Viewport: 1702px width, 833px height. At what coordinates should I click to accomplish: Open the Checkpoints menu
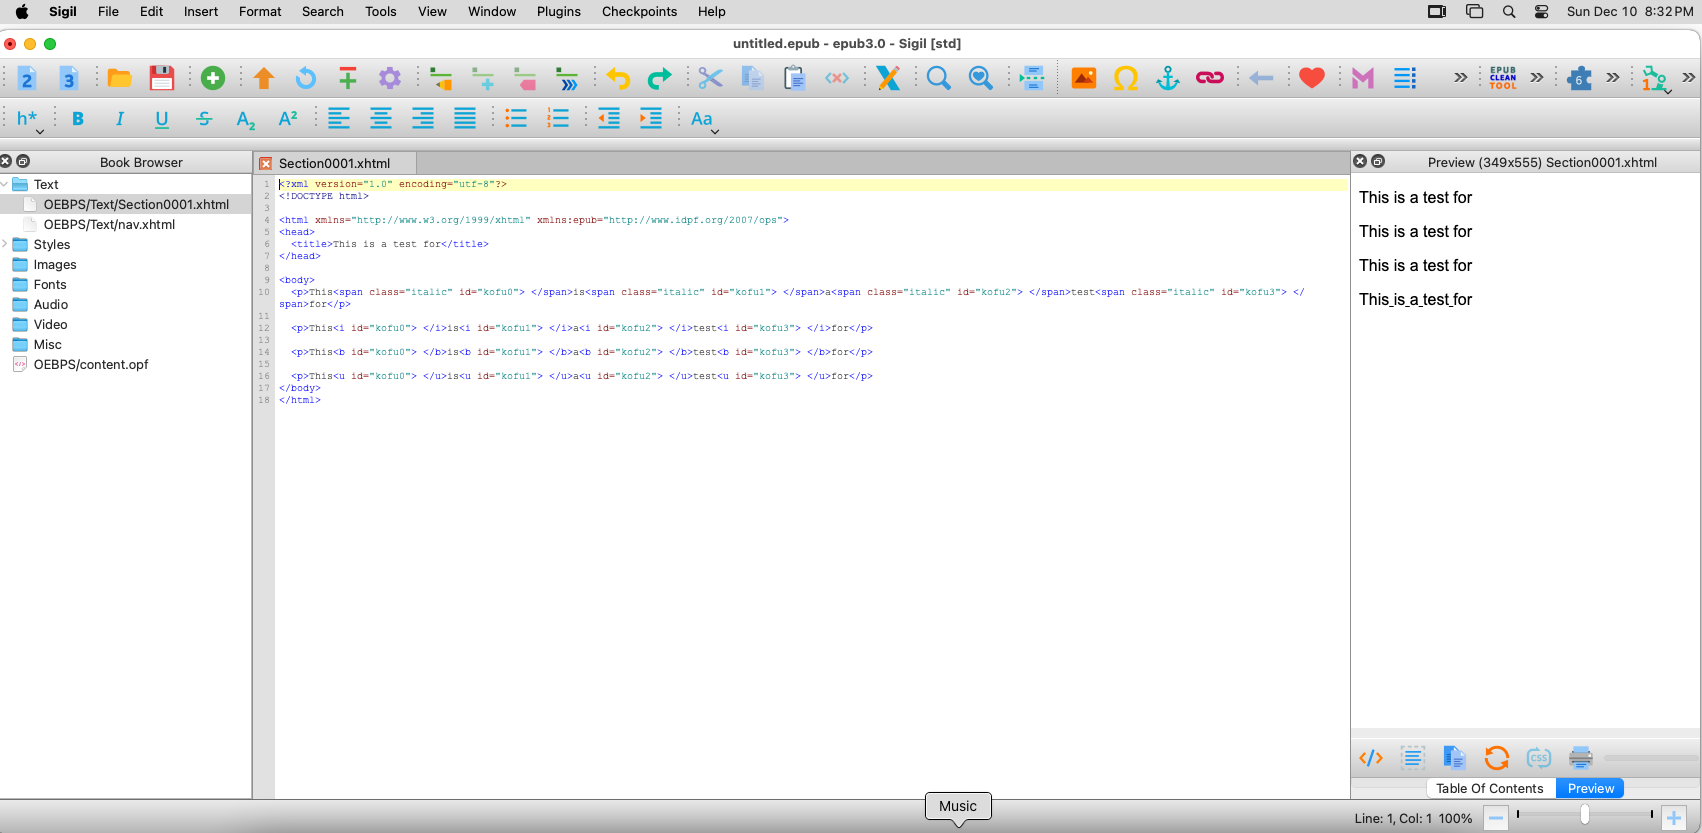pos(639,12)
